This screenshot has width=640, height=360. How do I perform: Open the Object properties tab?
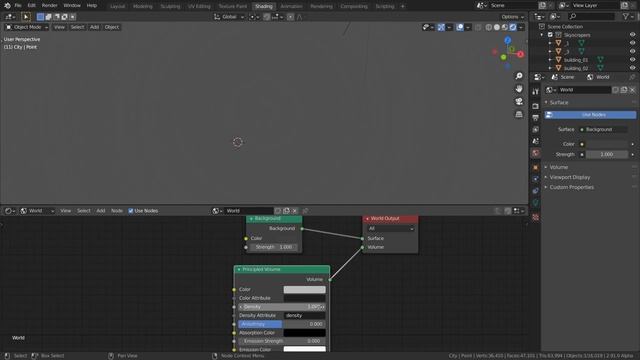click(x=536, y=167)
